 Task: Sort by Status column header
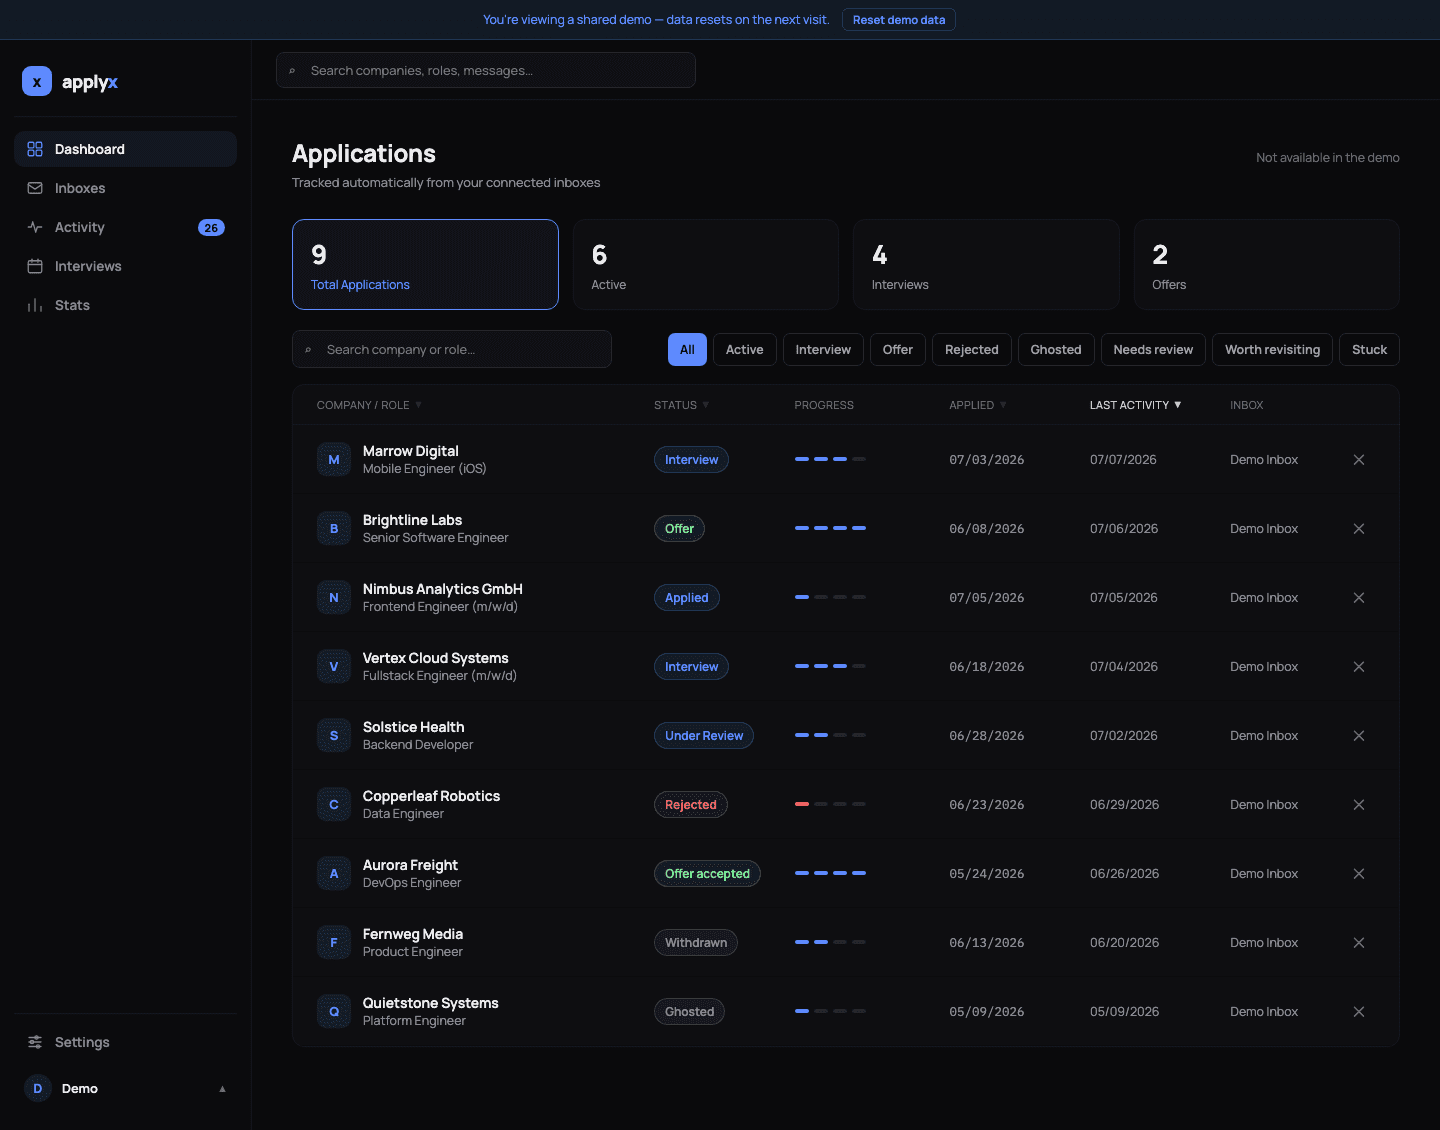pos(681,405)
